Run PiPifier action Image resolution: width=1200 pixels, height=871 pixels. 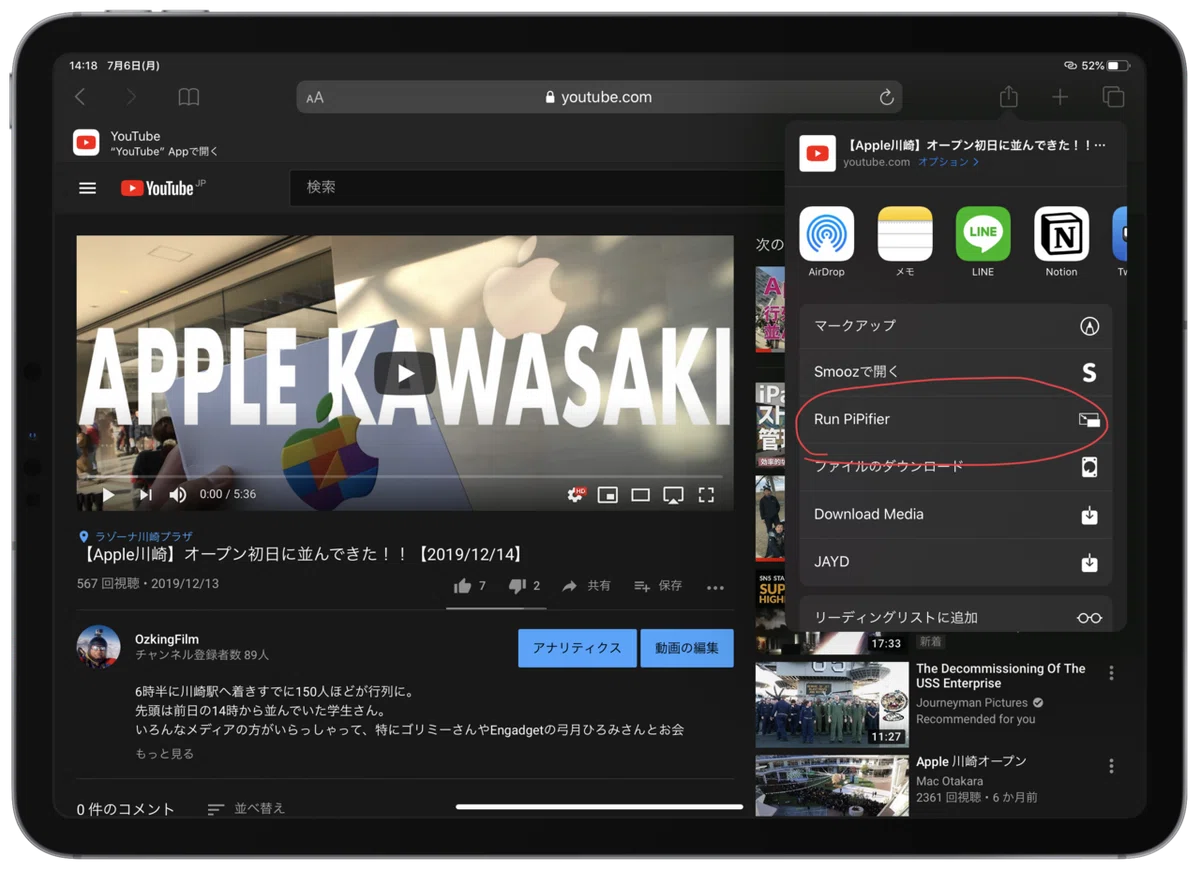pyautogui.click(x=956, y=420)
